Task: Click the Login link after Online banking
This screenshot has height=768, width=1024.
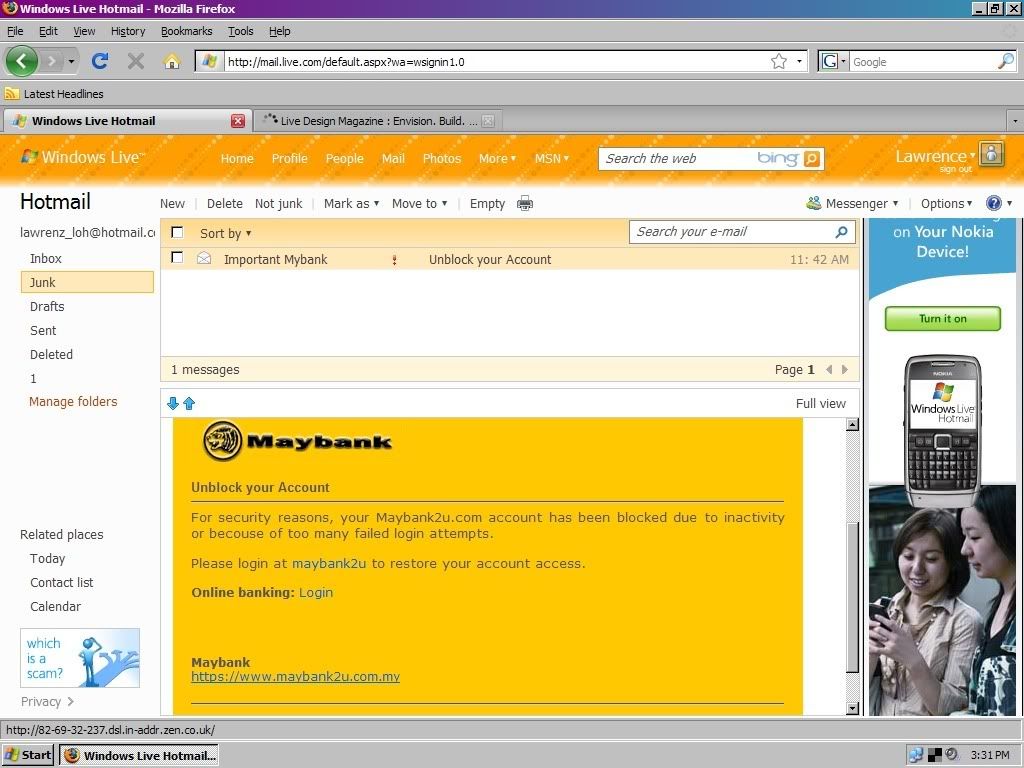Action: [x=316, y=592]
